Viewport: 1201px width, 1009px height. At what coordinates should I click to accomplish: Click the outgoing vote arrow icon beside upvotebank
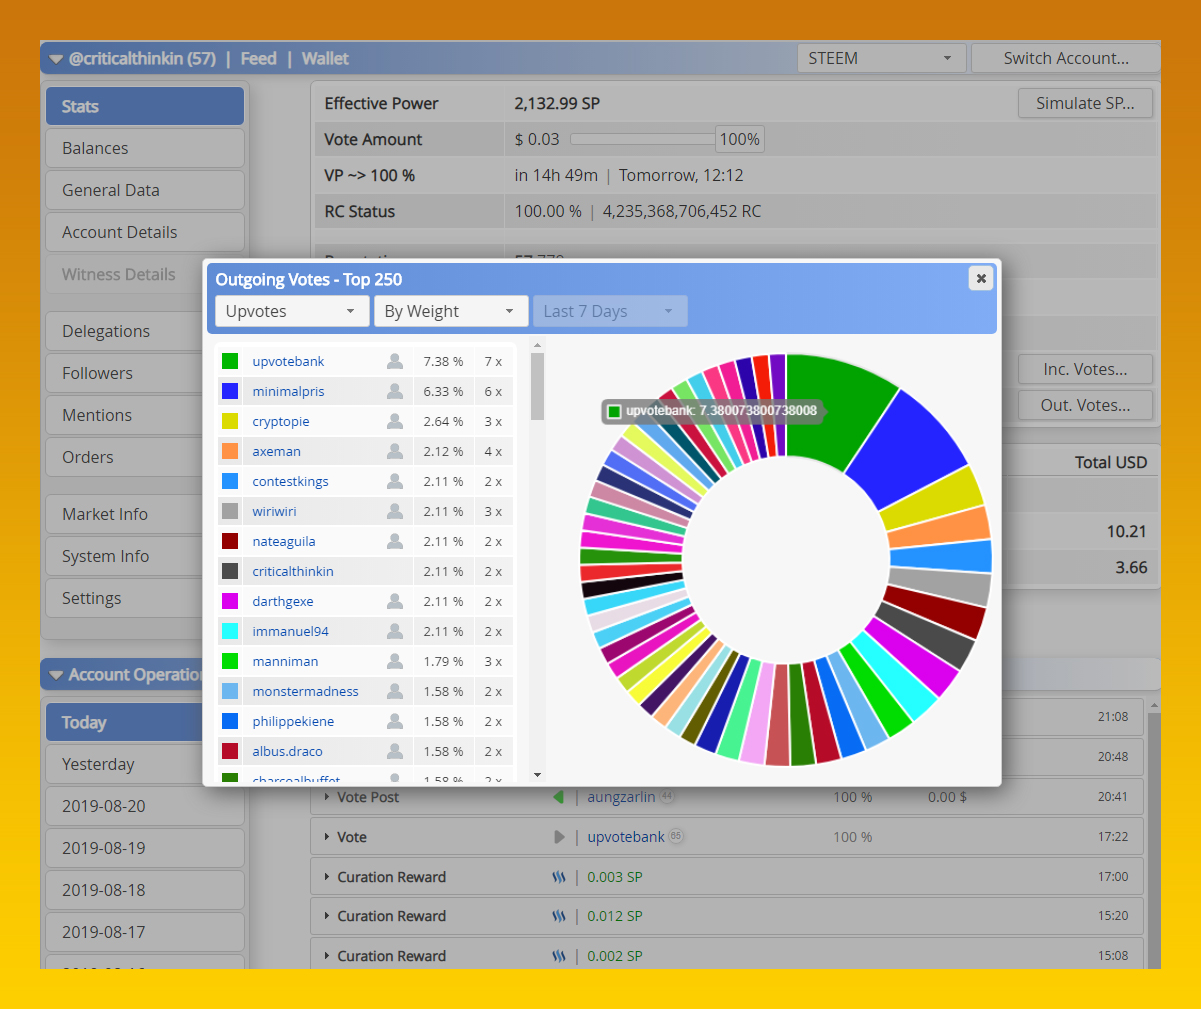point(559,837)
